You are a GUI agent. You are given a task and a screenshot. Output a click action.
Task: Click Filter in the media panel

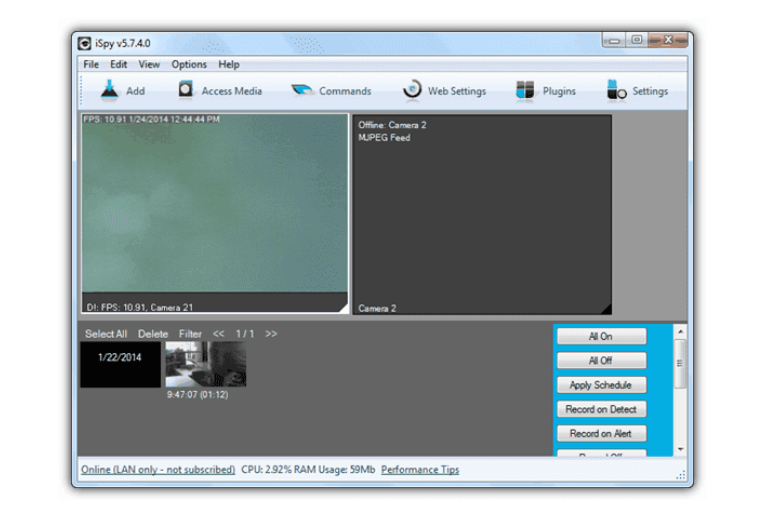click(190, 334)
